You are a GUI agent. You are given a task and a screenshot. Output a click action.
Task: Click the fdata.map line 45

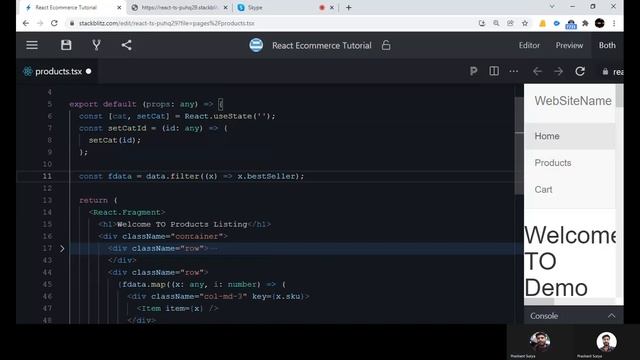[x=202, y=284]
